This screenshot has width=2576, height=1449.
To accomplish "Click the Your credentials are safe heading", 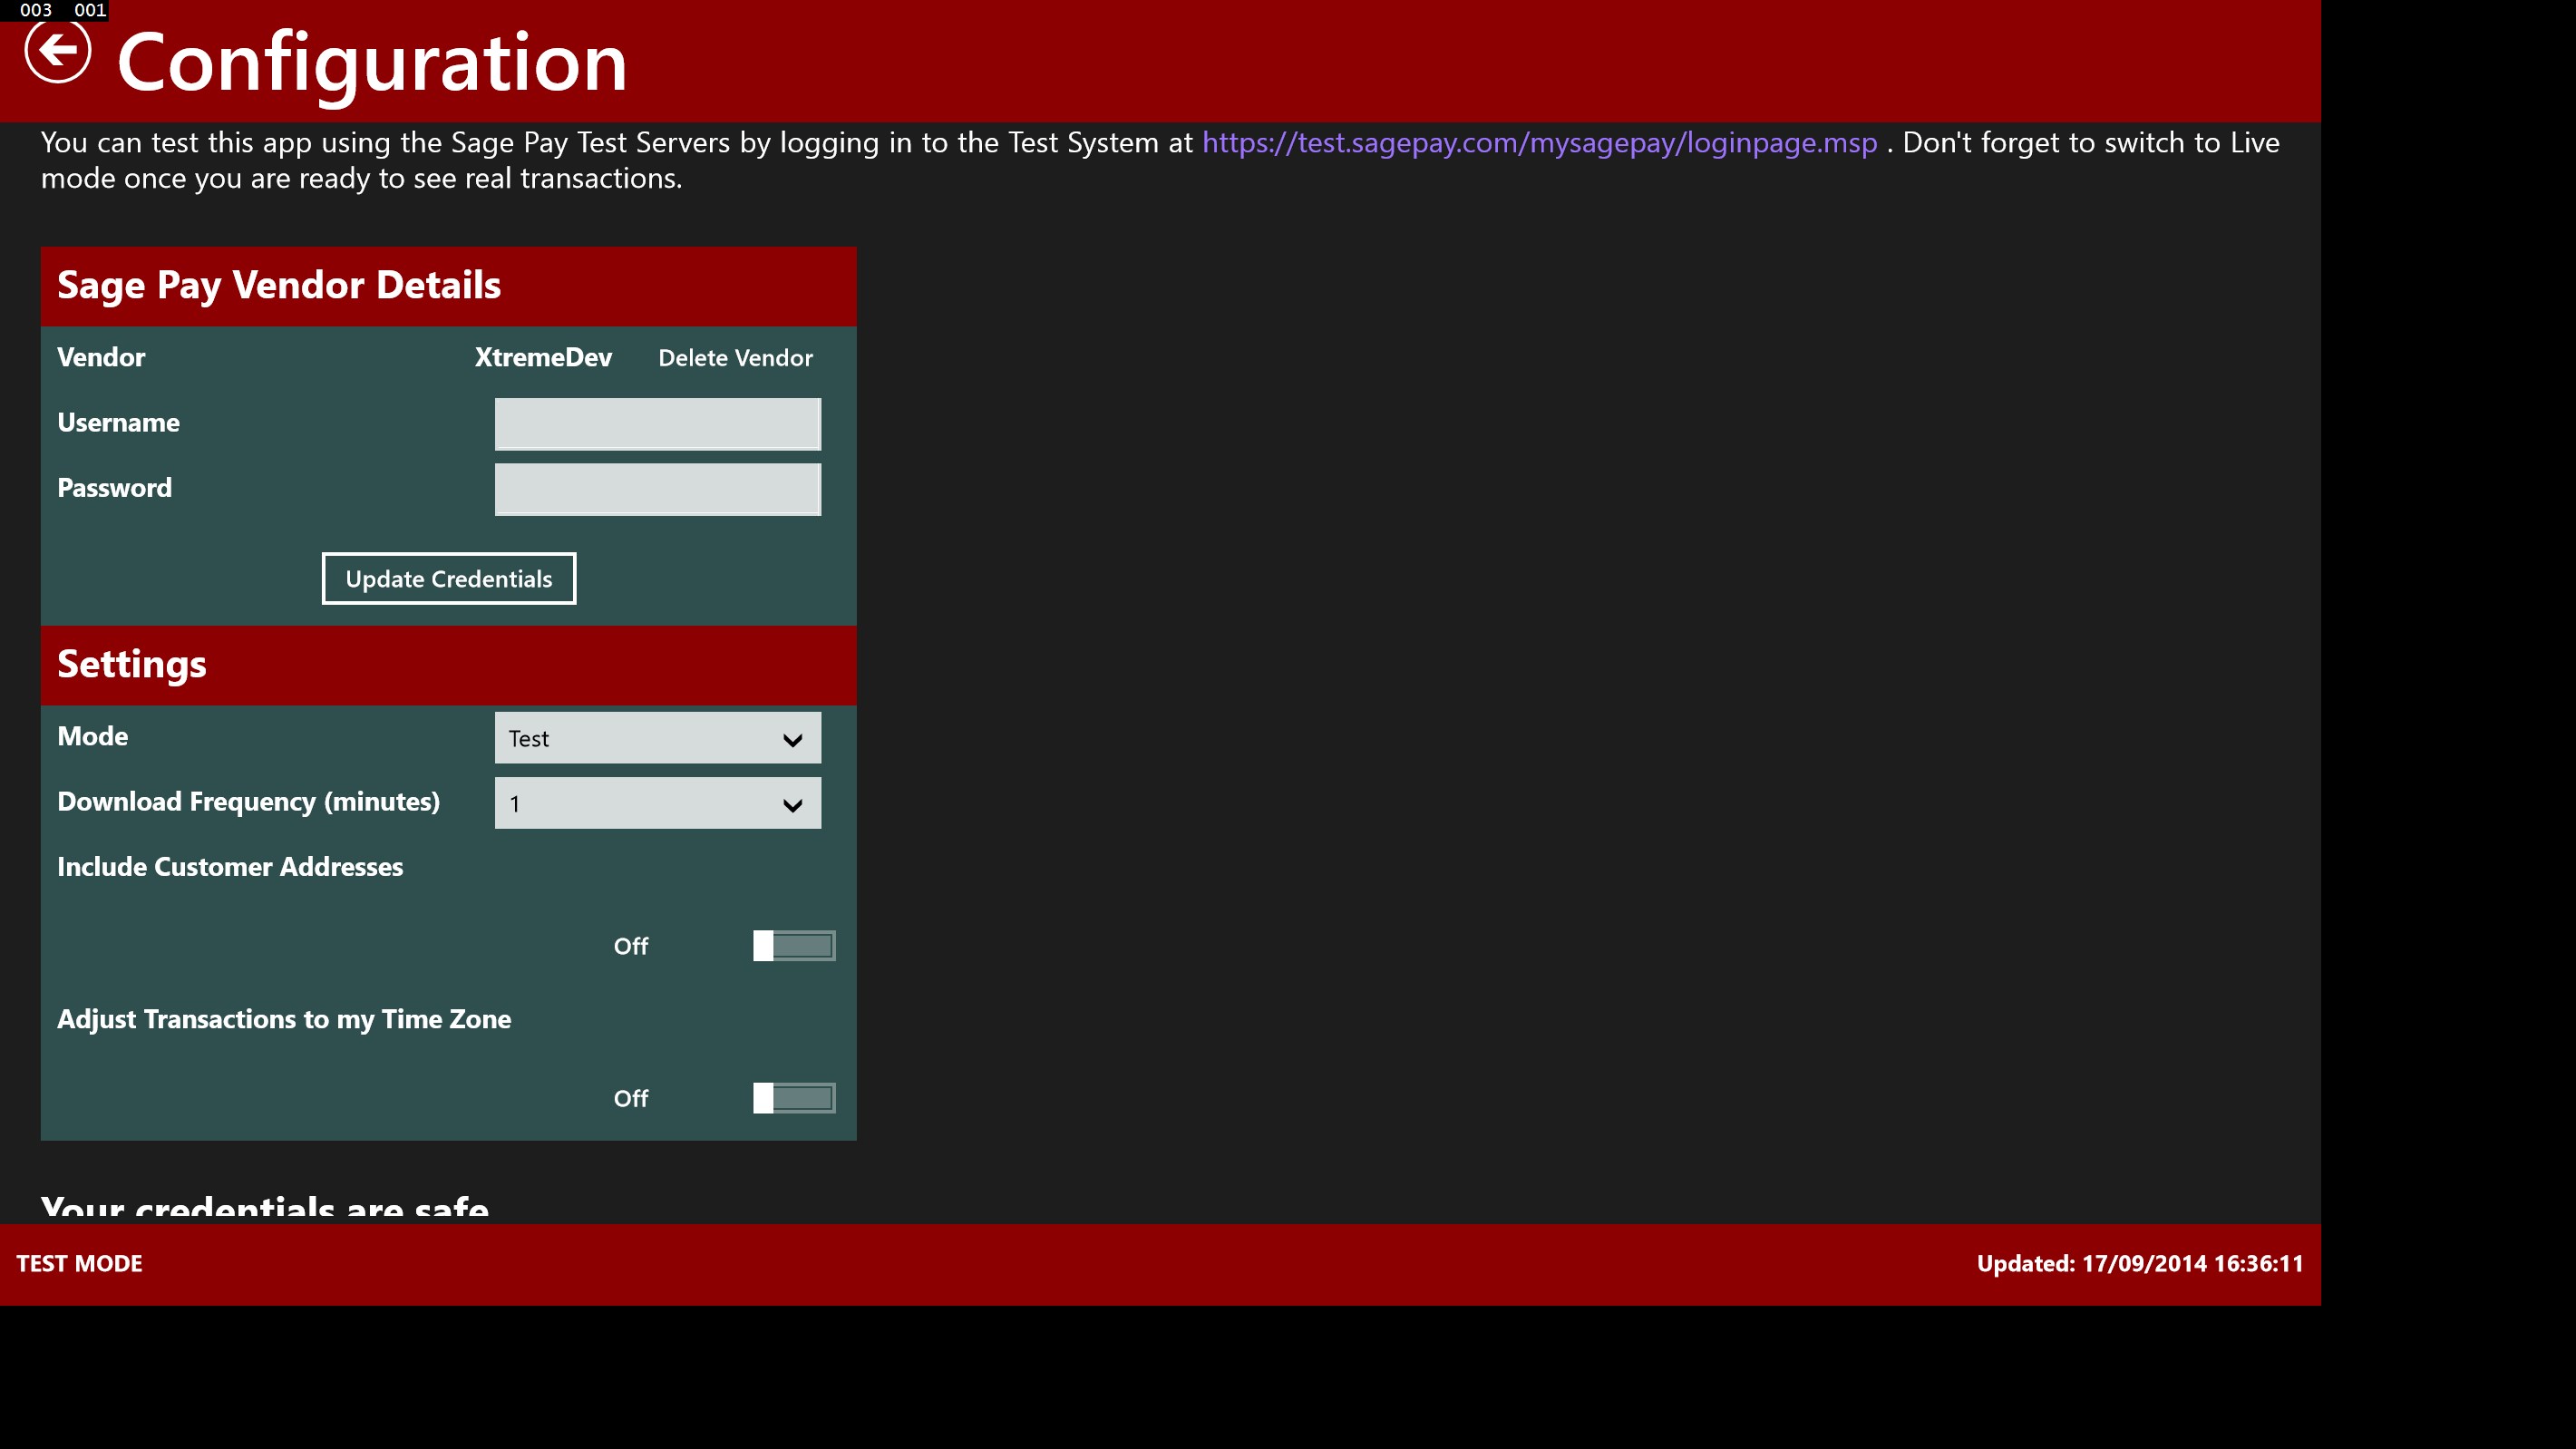I will [265, 1207].
